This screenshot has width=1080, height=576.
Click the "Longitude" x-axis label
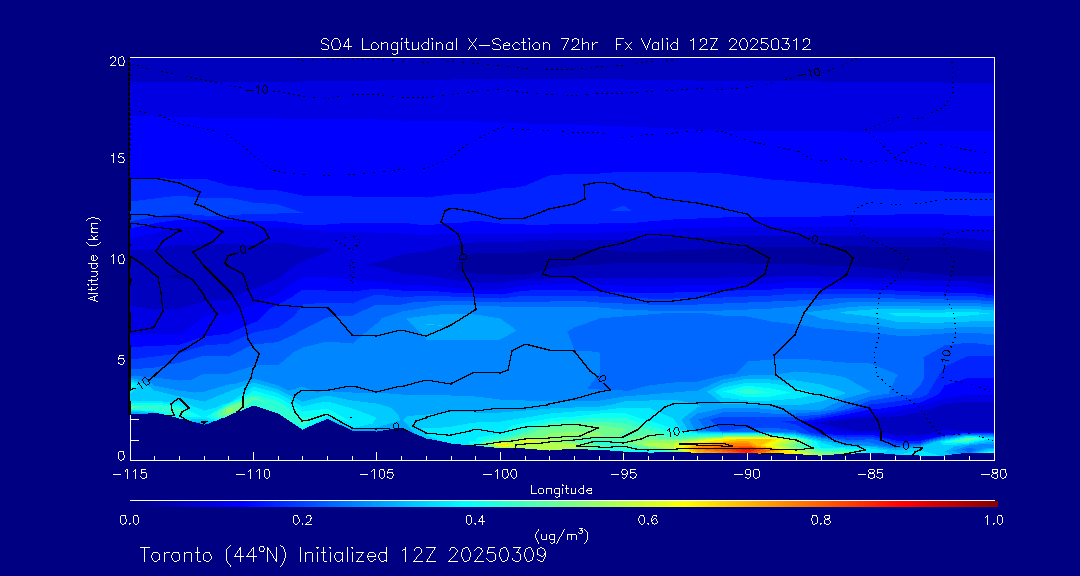pyautogui.click(x=561, y=491)
